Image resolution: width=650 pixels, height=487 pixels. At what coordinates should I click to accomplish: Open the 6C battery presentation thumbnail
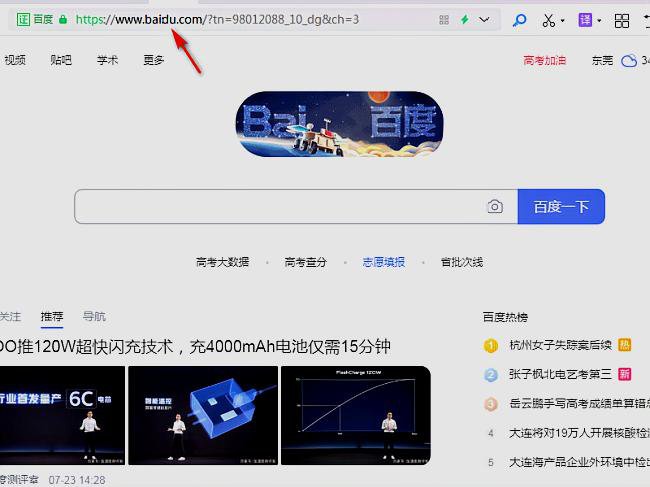(62, 415)
